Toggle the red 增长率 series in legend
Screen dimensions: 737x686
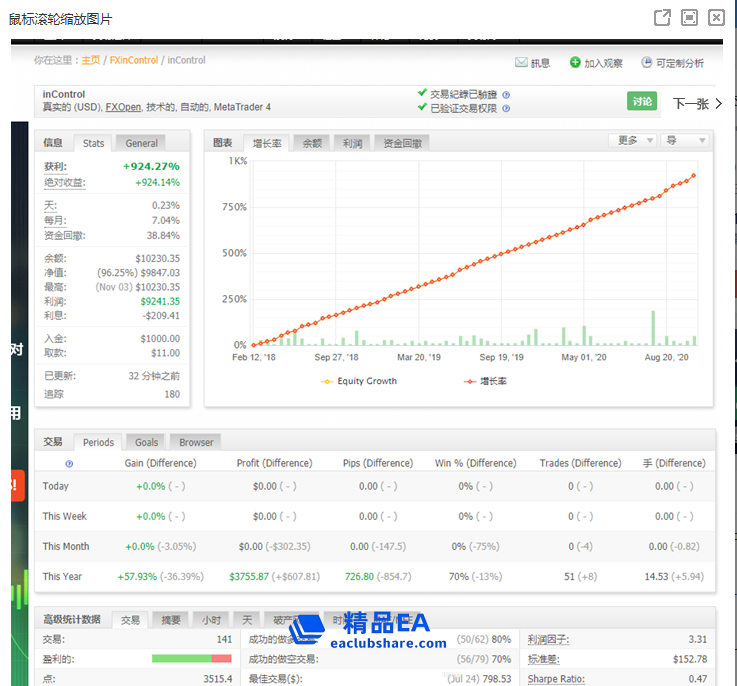coord(486,381)
